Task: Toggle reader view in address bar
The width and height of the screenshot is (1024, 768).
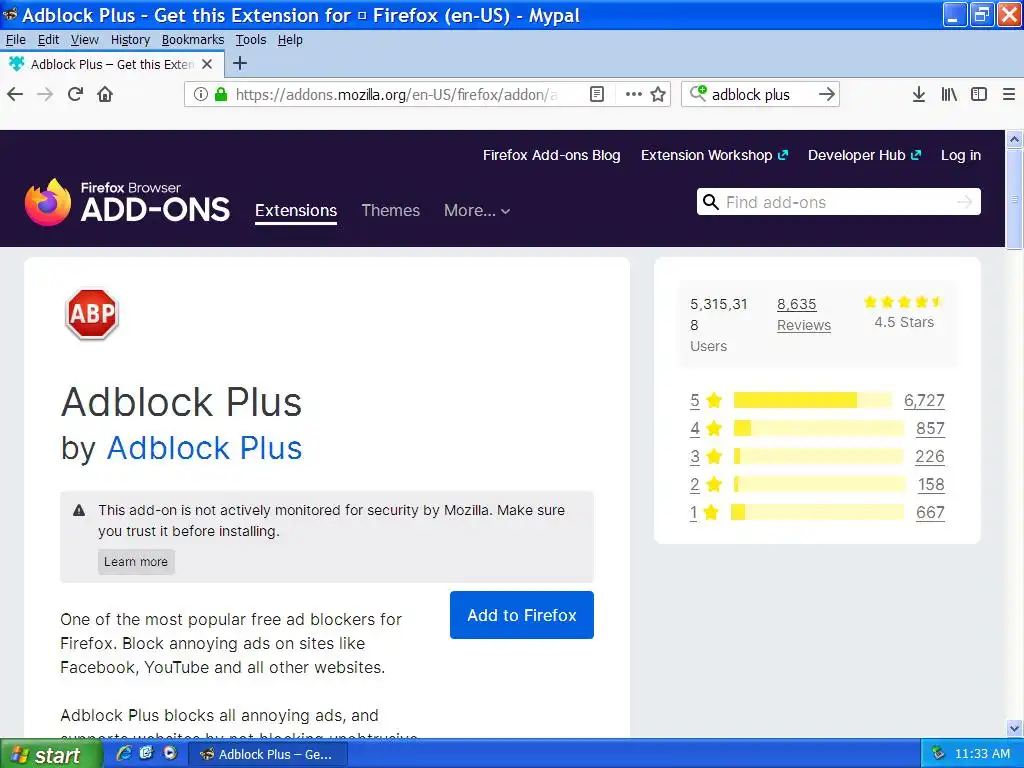Action: pyautogui.click(x=597, y=94)
